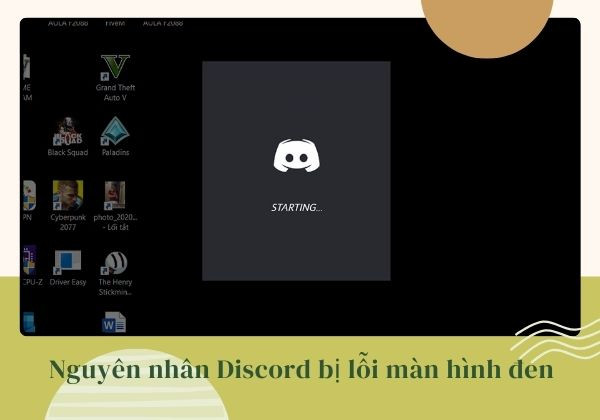Click the photo_2020 - Lối tắt label

click(115, 222)
